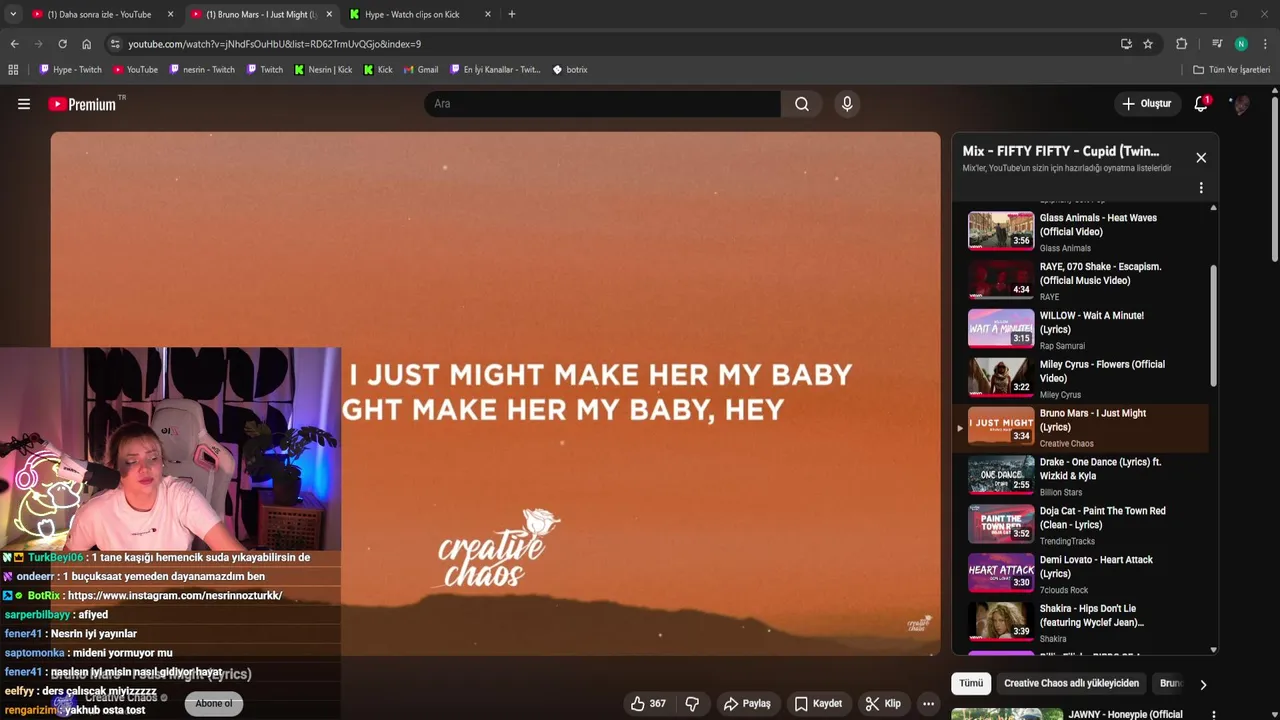Open Tüm Yer İşaretleri folder
Image resolution: width=1280 pixels, height=720 pixels.
click(x=1232, y=70)
